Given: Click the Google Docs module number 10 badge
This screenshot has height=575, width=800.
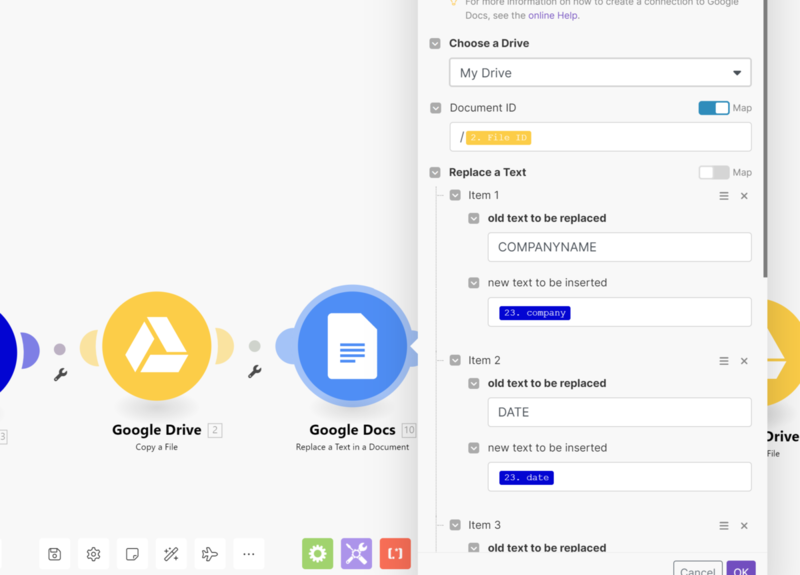Looking at the screenshot, I should [409, 430].
